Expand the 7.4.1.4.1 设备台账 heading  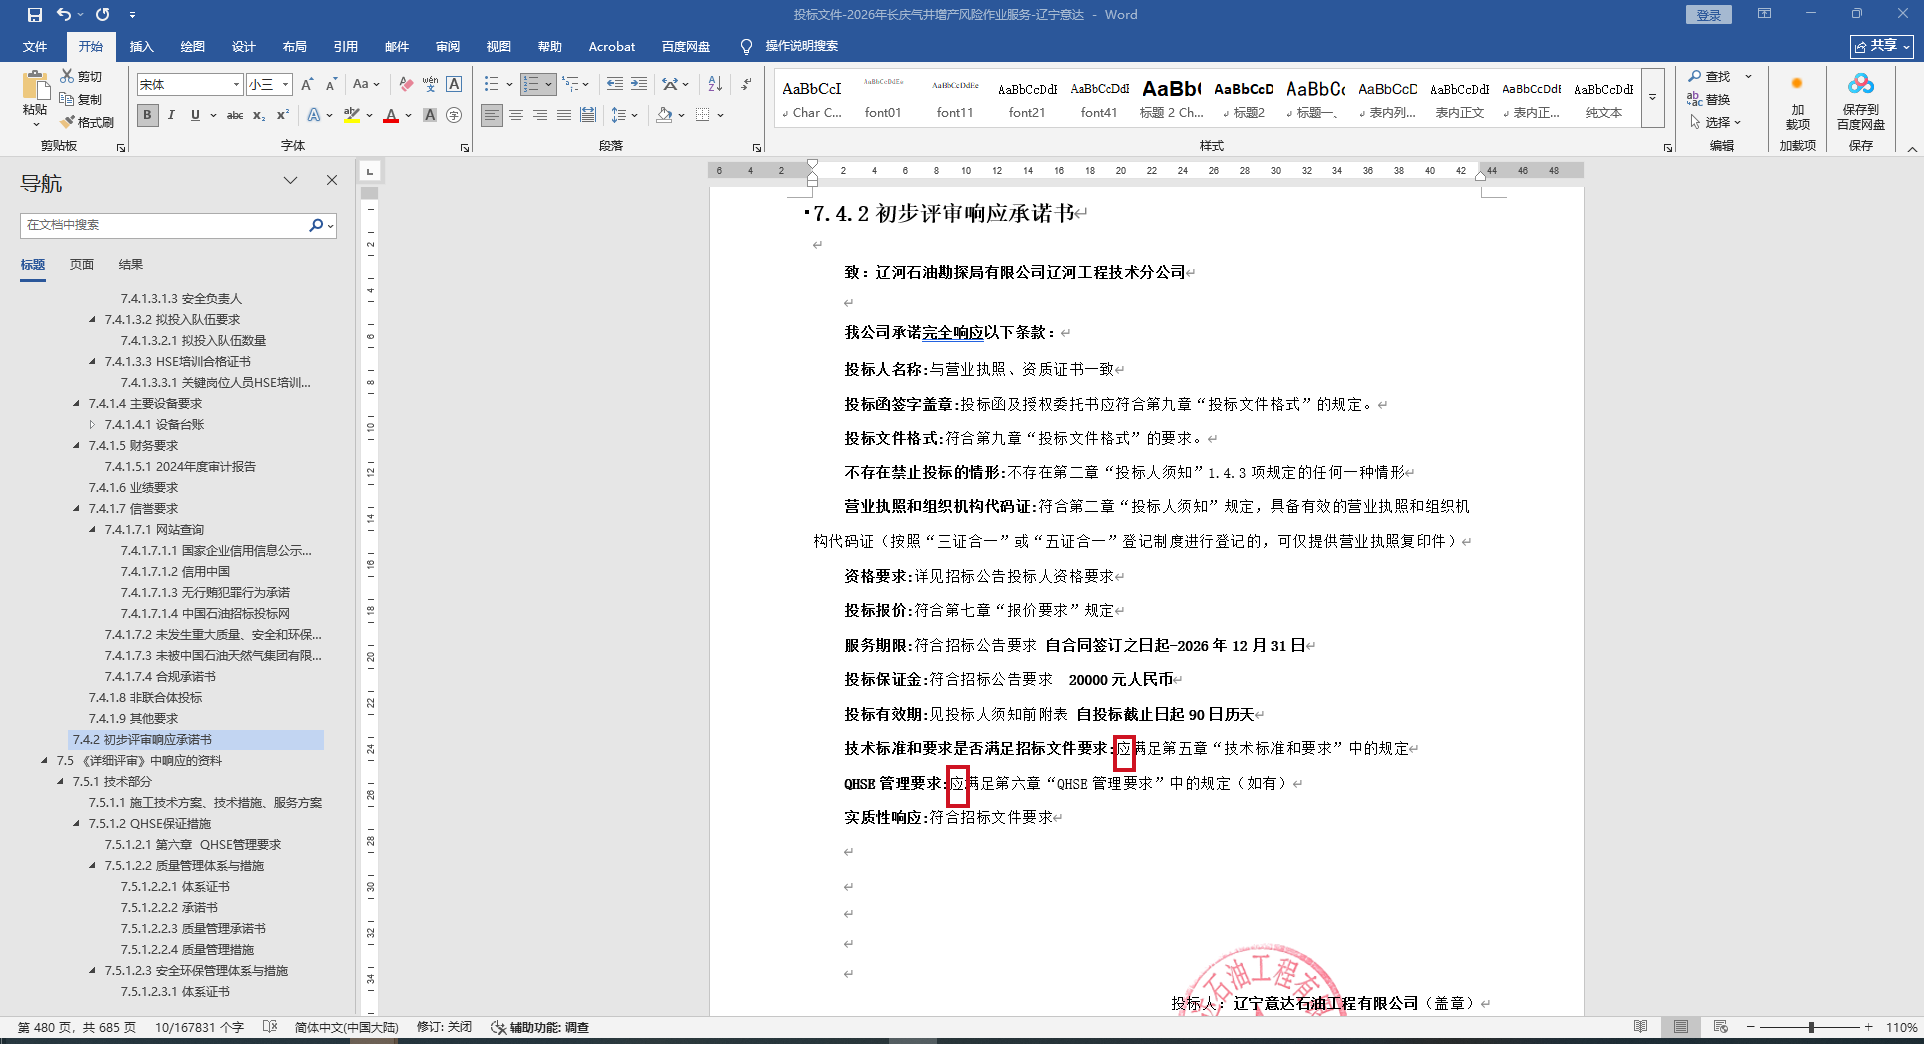point(93,425)
